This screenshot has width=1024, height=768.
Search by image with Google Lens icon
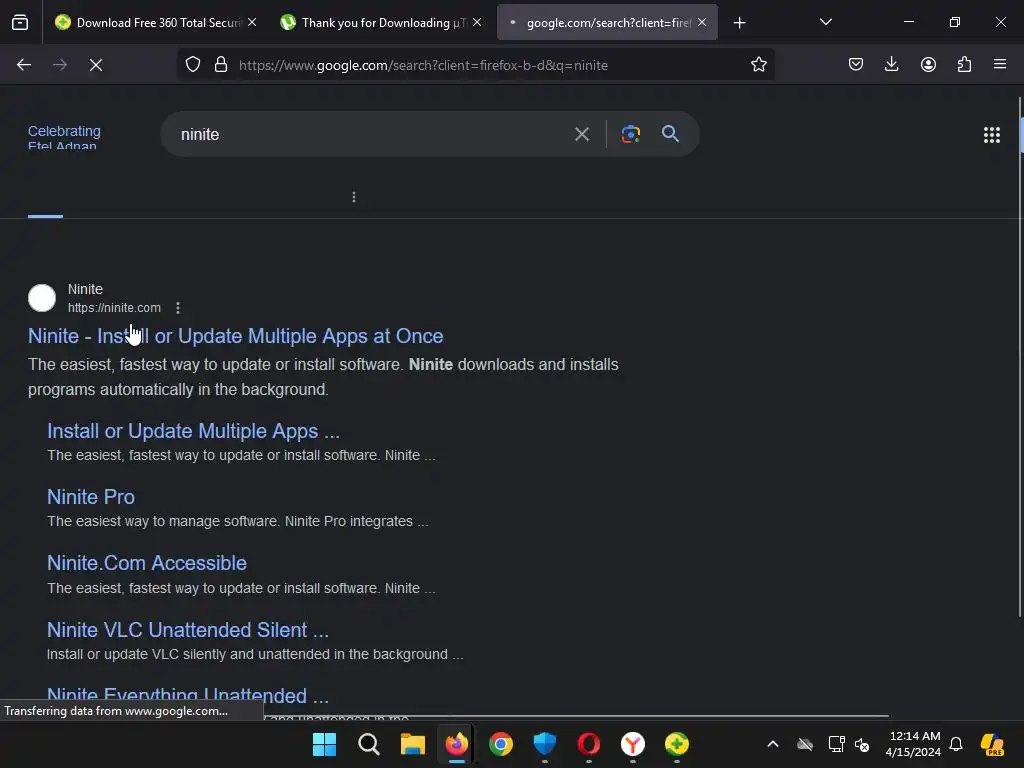click(631, 134)
